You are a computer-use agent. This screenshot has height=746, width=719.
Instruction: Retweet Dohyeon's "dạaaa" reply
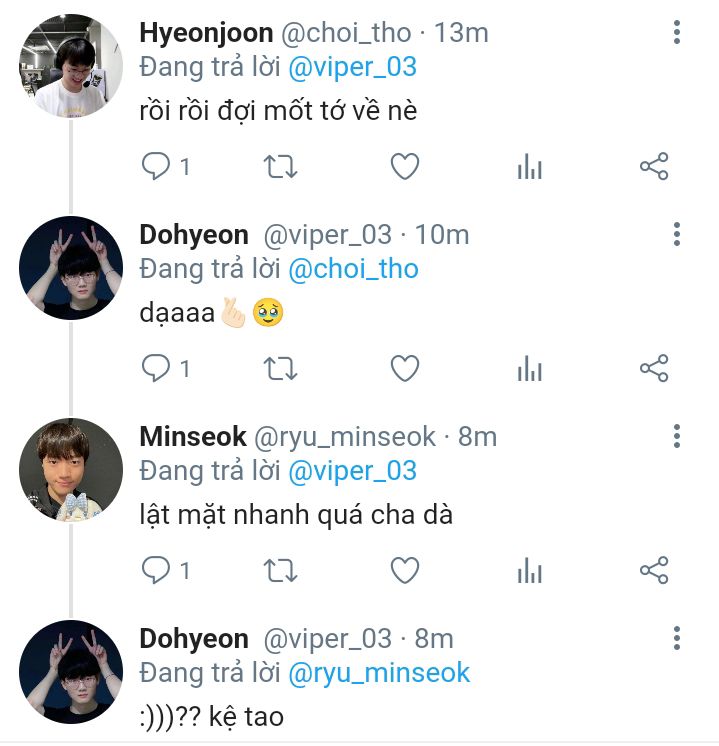click(280, 369)
